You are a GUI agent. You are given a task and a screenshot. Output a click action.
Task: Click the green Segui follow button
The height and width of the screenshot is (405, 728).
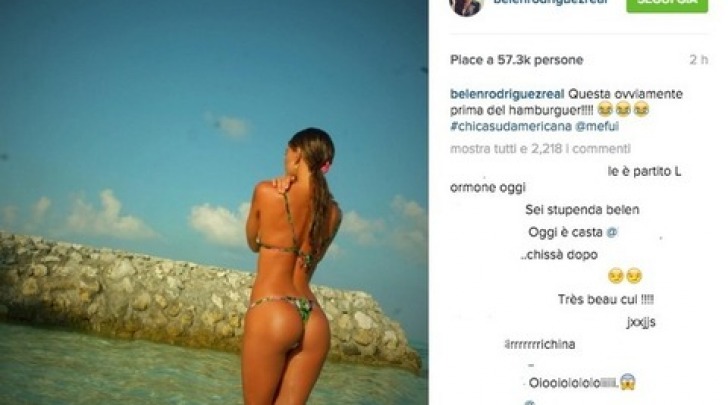(x=667, y=6)
